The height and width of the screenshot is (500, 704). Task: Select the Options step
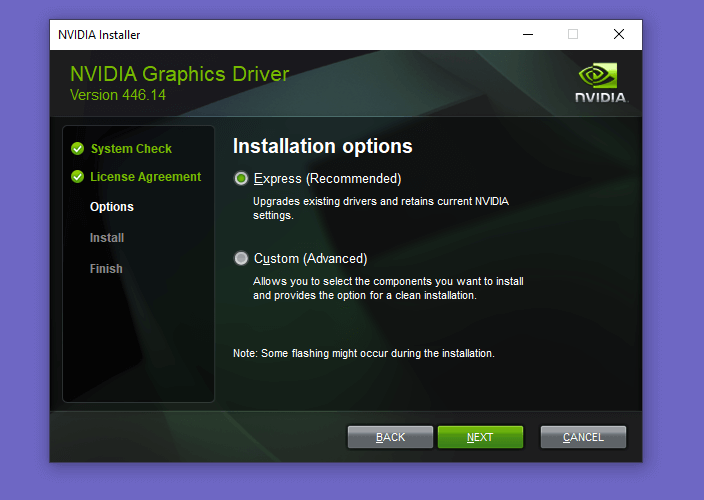pyautogui.click(x=112, y=207)
